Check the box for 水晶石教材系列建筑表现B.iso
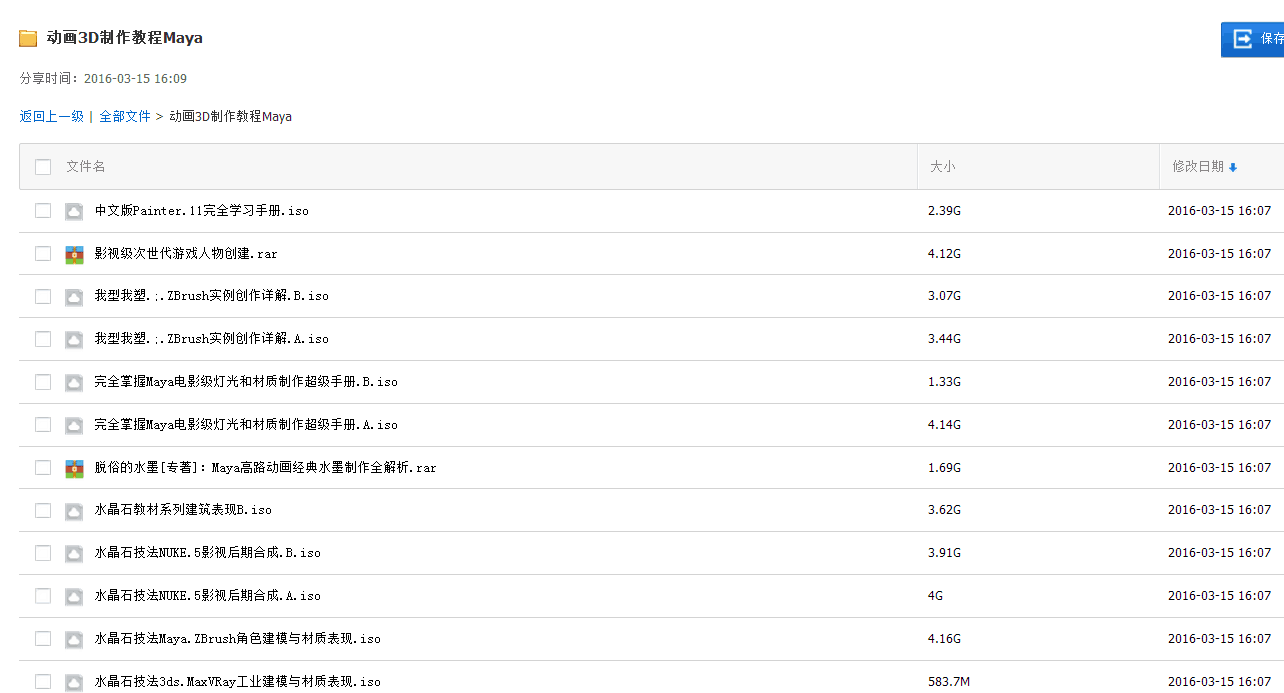Viewport: 1284px width, 693px height. [43, 510]
